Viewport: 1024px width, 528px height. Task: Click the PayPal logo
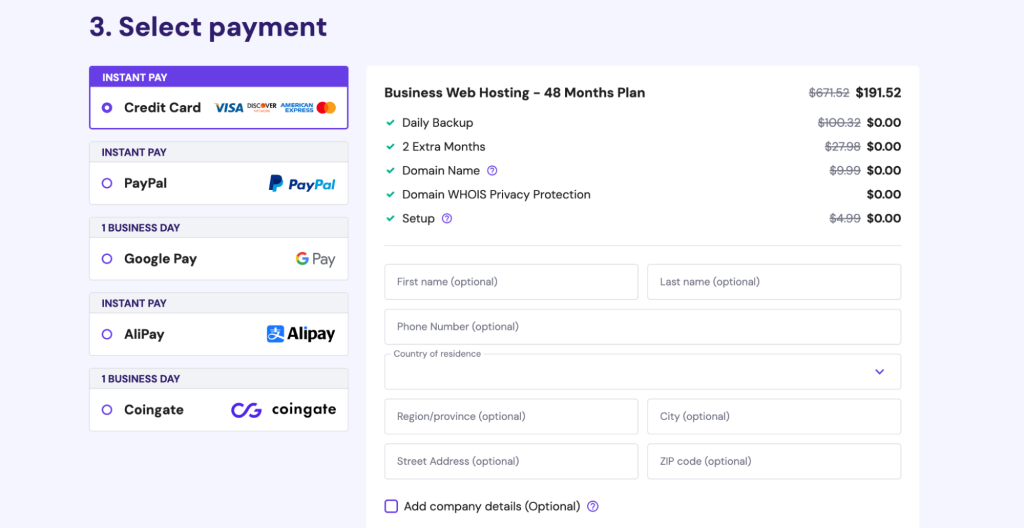pos(302,184)
